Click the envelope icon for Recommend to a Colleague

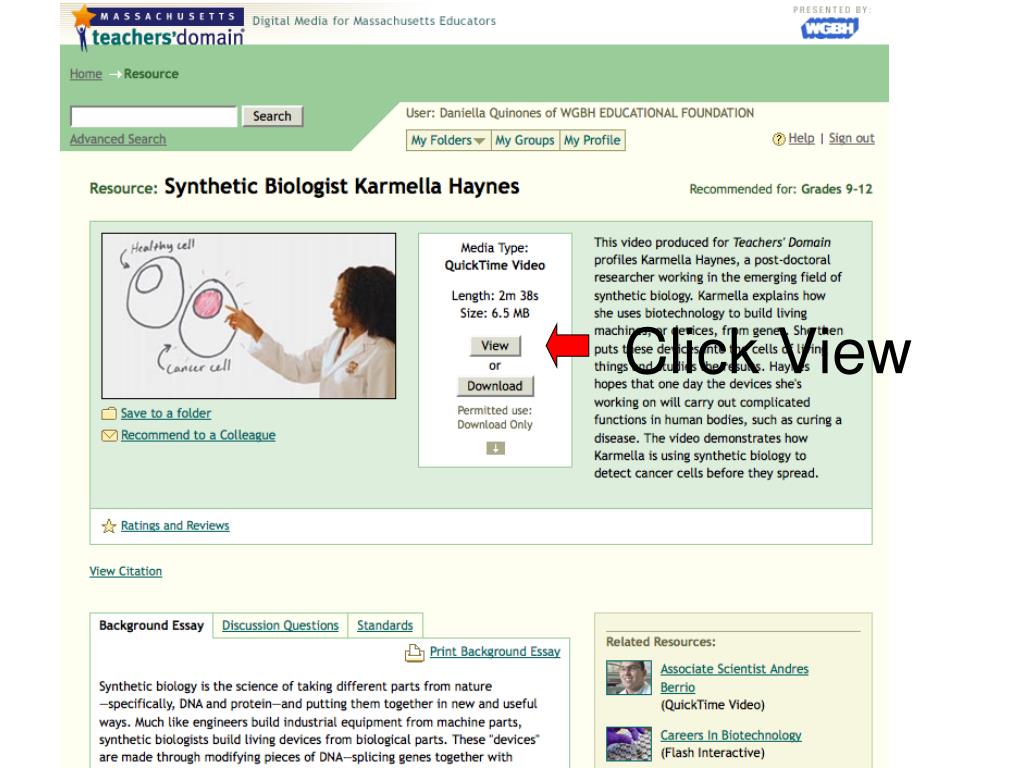pyautogui.click(x=109, y=435)
